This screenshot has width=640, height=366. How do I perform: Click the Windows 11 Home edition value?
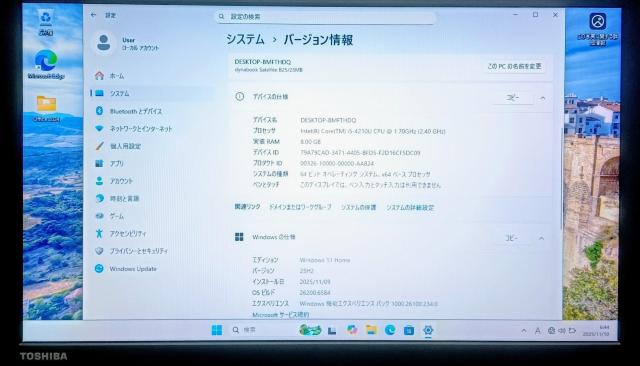pyautogui.click(x=325, y=260)
